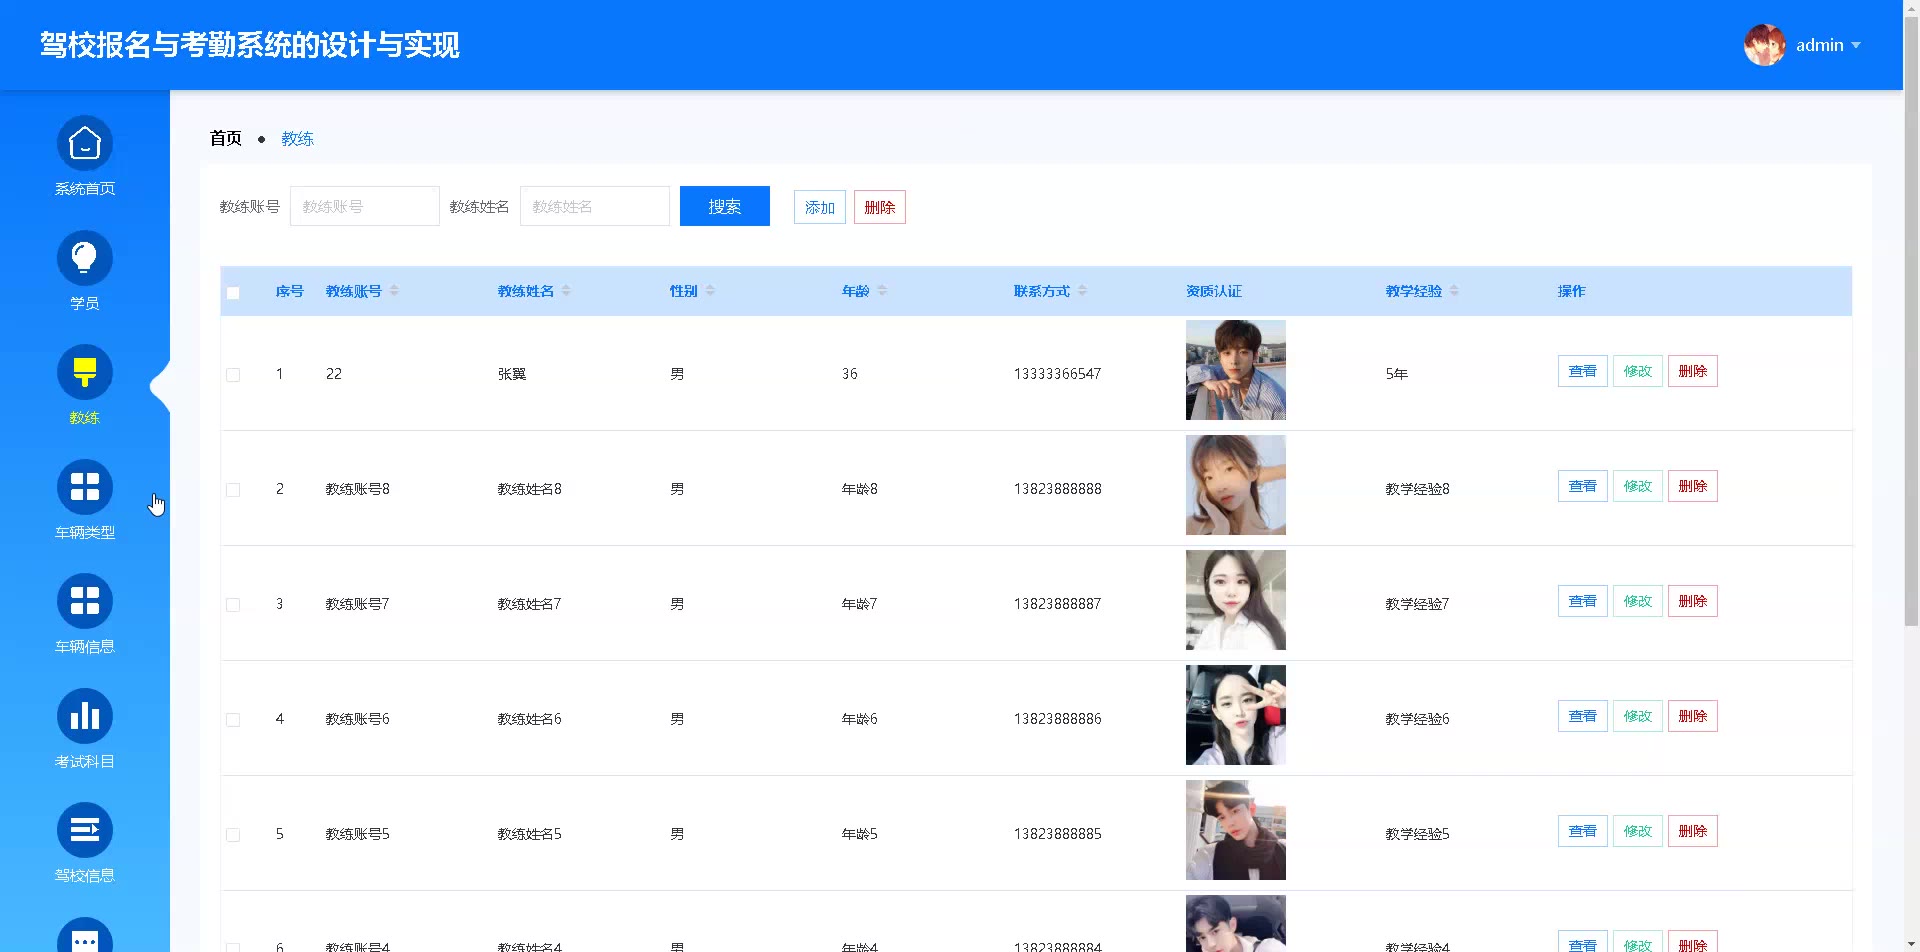Open the 车辆信息 grid icon
1920x952 pixels.
click(x=85, y=602)
